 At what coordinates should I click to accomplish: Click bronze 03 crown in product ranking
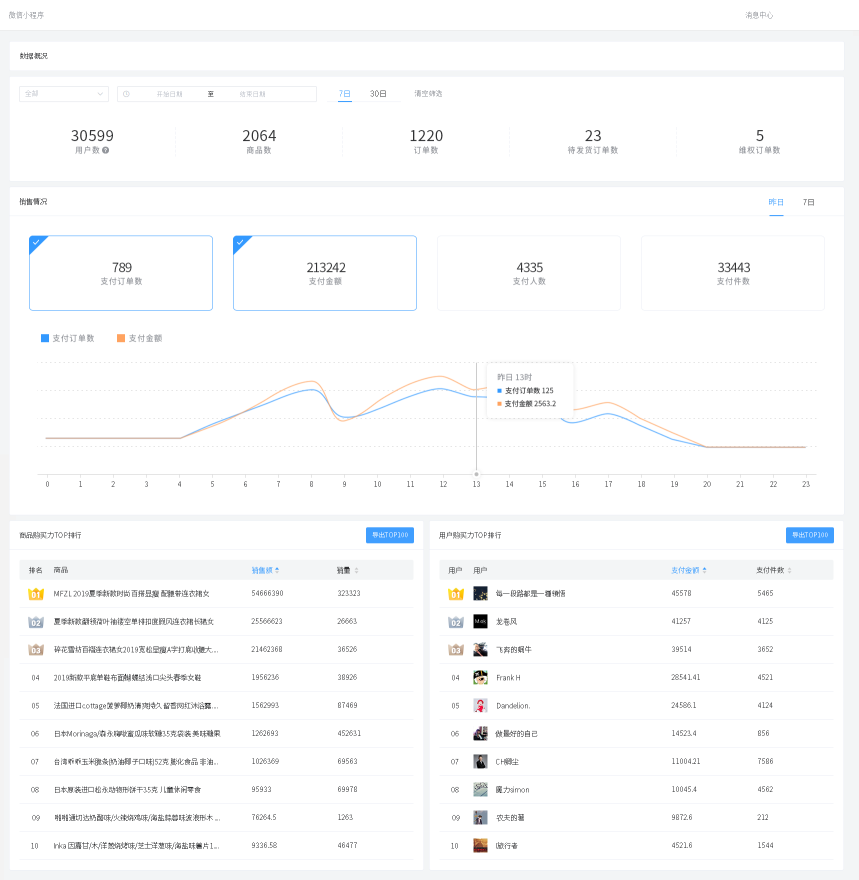tap(35, 650)
